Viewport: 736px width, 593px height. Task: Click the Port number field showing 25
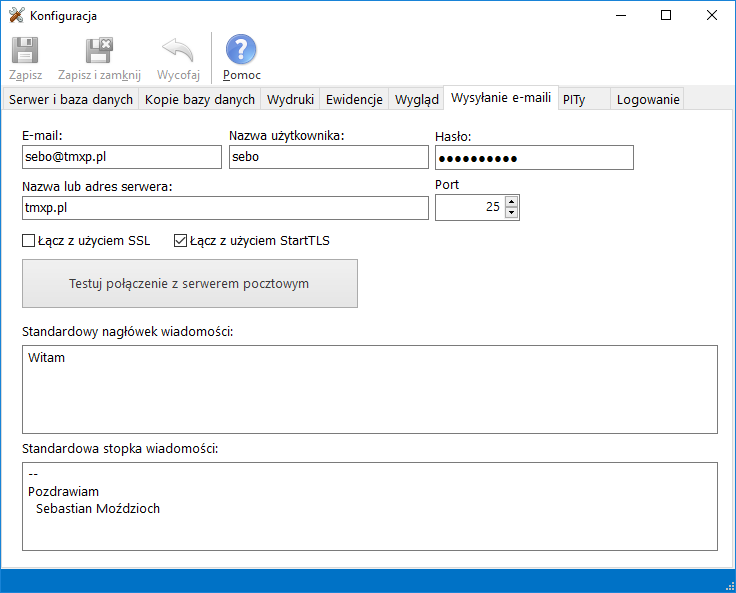coord(470,207)
